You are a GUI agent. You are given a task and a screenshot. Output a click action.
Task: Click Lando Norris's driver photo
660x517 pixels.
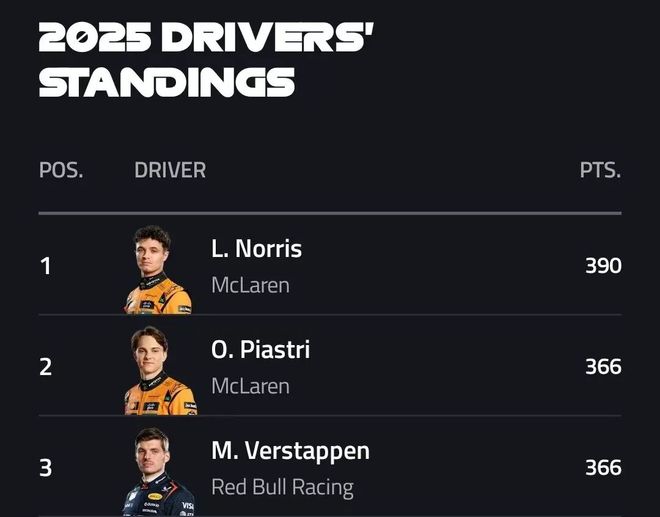158,270
